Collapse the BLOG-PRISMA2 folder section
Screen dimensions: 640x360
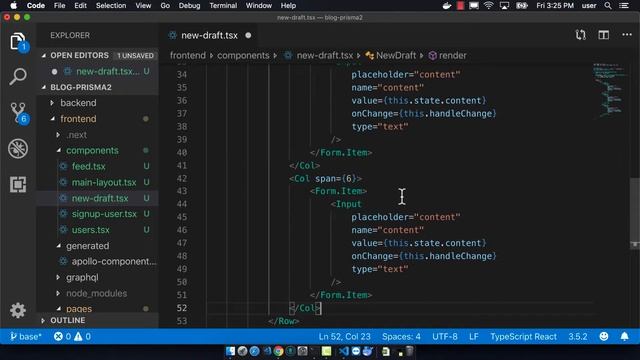click(x=44, y=87)
